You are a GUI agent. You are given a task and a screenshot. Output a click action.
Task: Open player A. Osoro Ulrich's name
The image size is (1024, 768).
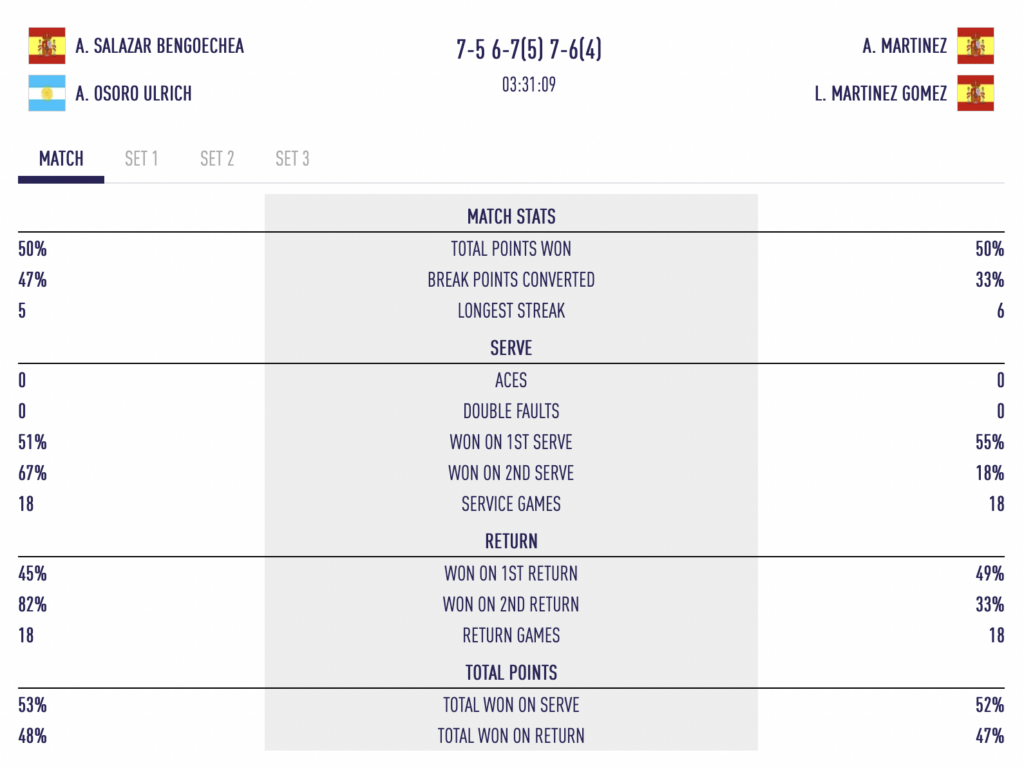pos(133,93)
